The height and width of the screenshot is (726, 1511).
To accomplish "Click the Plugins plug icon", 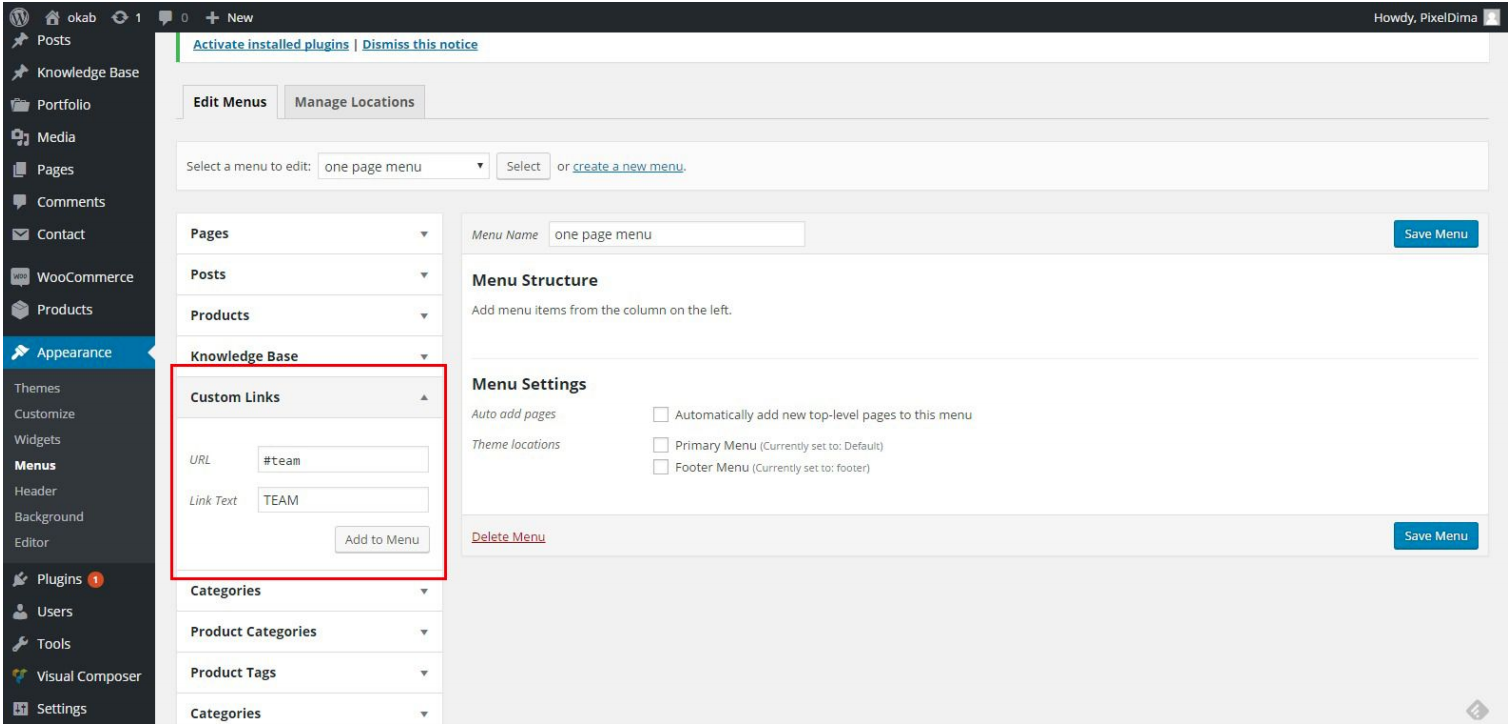I will click(x=22, y=579).
